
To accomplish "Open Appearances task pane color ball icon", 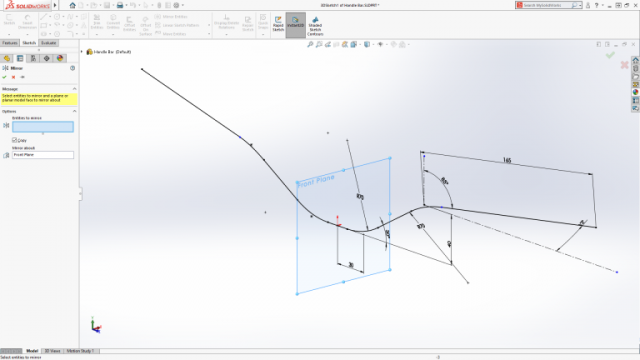I will [636, 92].
